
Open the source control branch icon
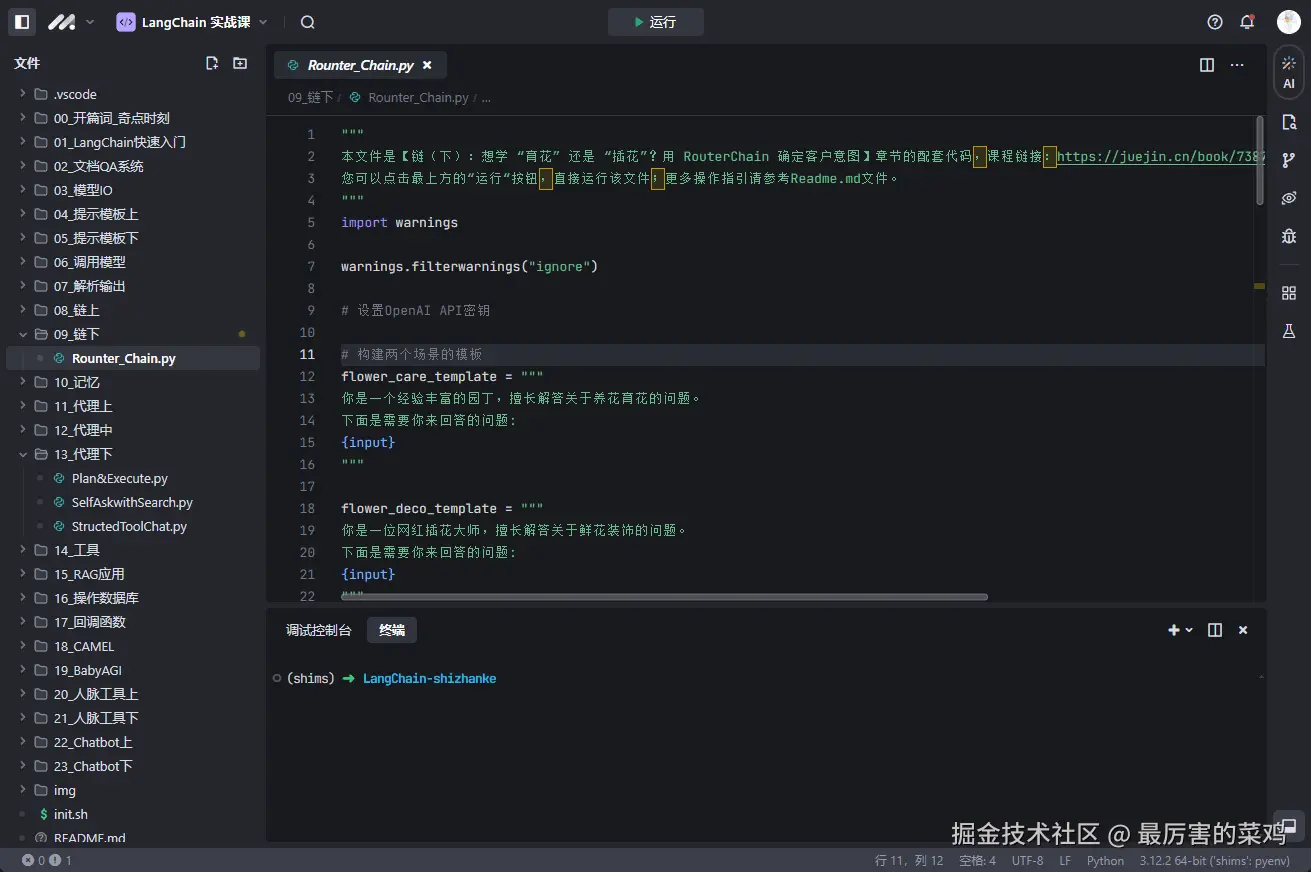point(1289,160)
